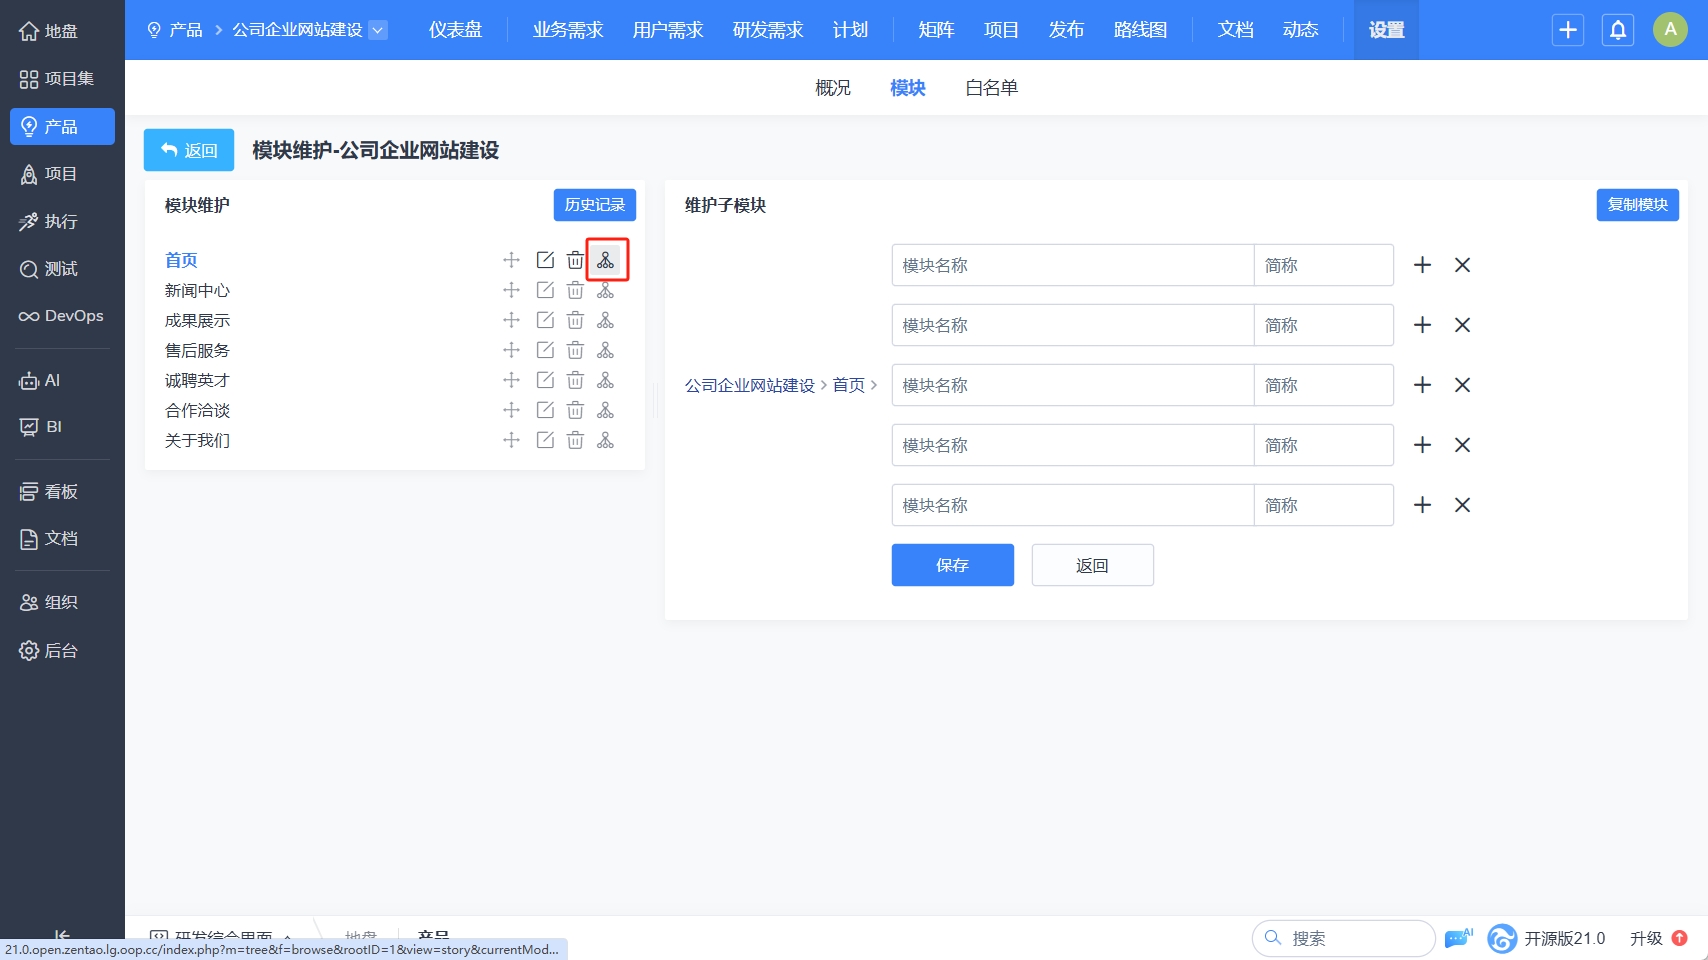The image size is (1708, 960).
Task: Open submodules of 关于我们
Action: click(606, 440)
